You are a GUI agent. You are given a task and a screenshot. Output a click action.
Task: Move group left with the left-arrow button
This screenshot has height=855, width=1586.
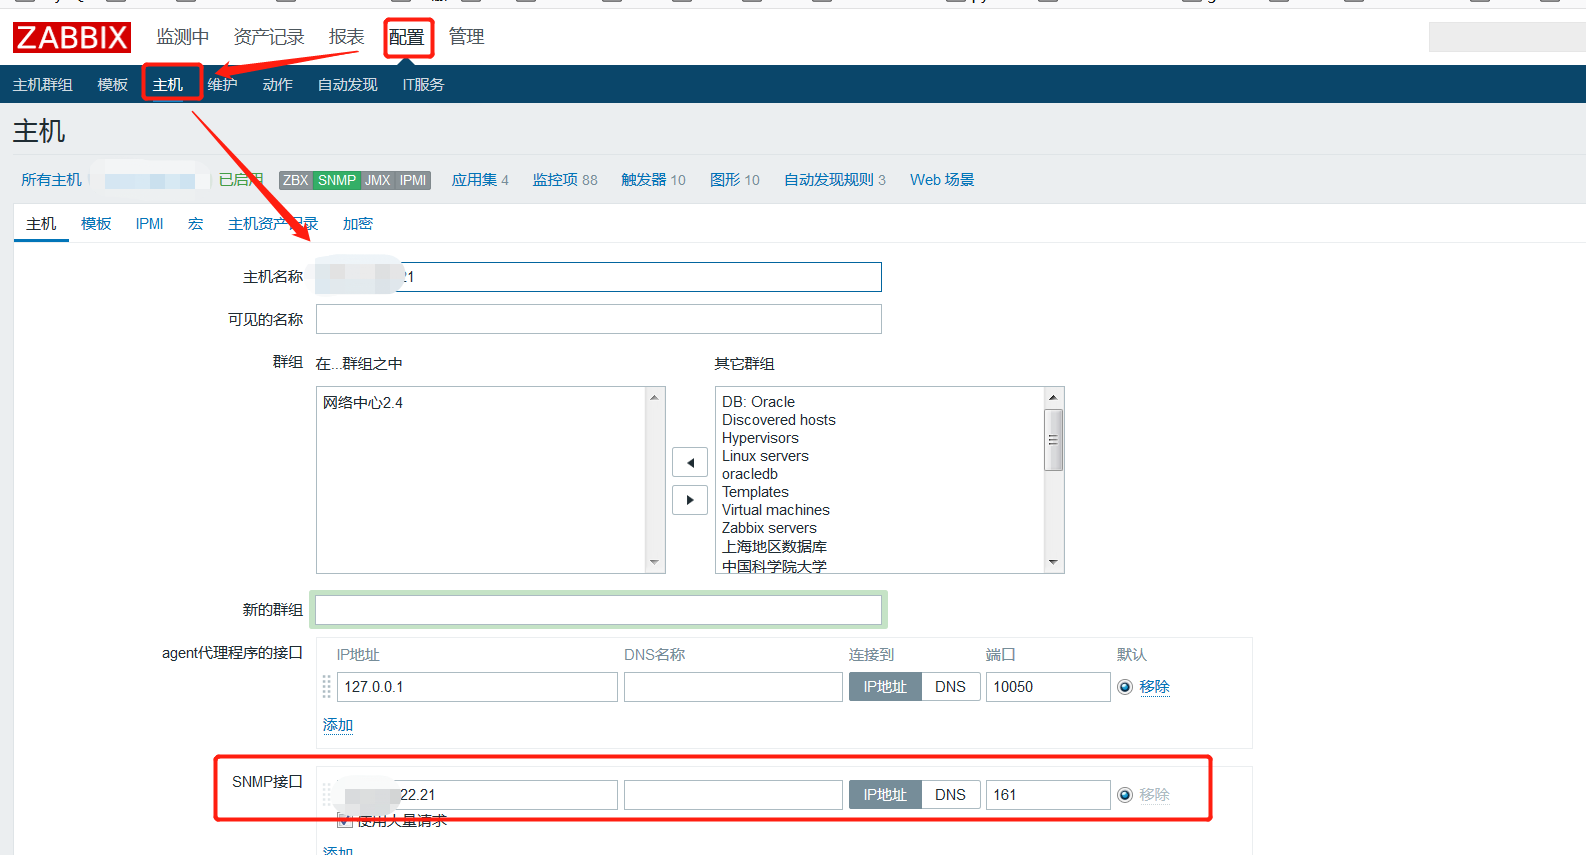690,462
